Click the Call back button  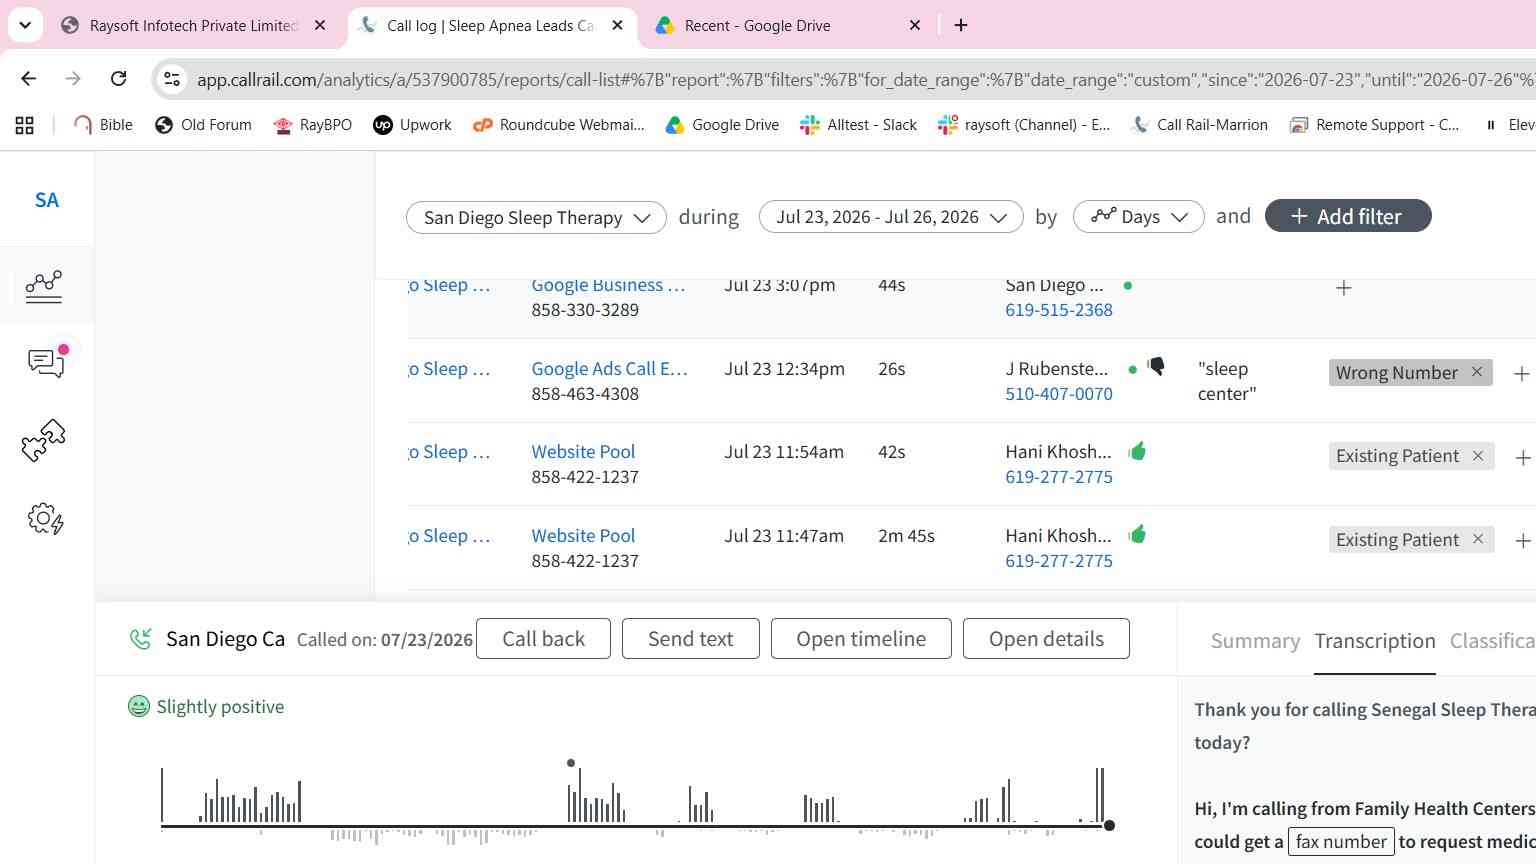coord(543,639)
